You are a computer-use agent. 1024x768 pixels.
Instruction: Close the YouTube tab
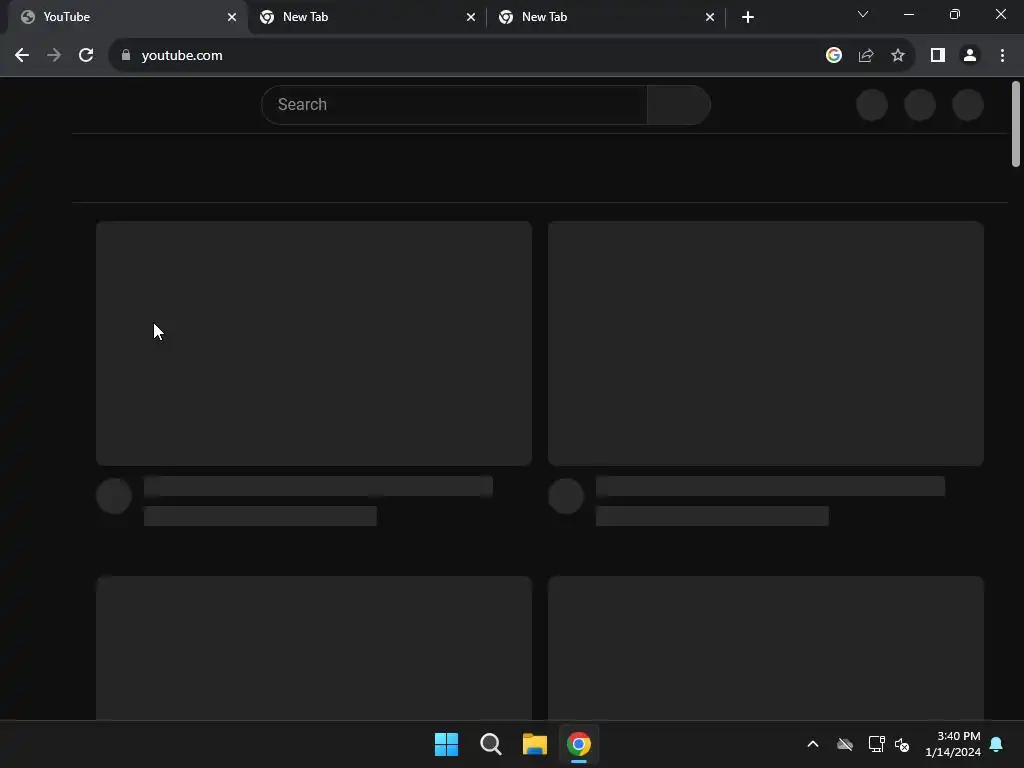click(232, 17)
